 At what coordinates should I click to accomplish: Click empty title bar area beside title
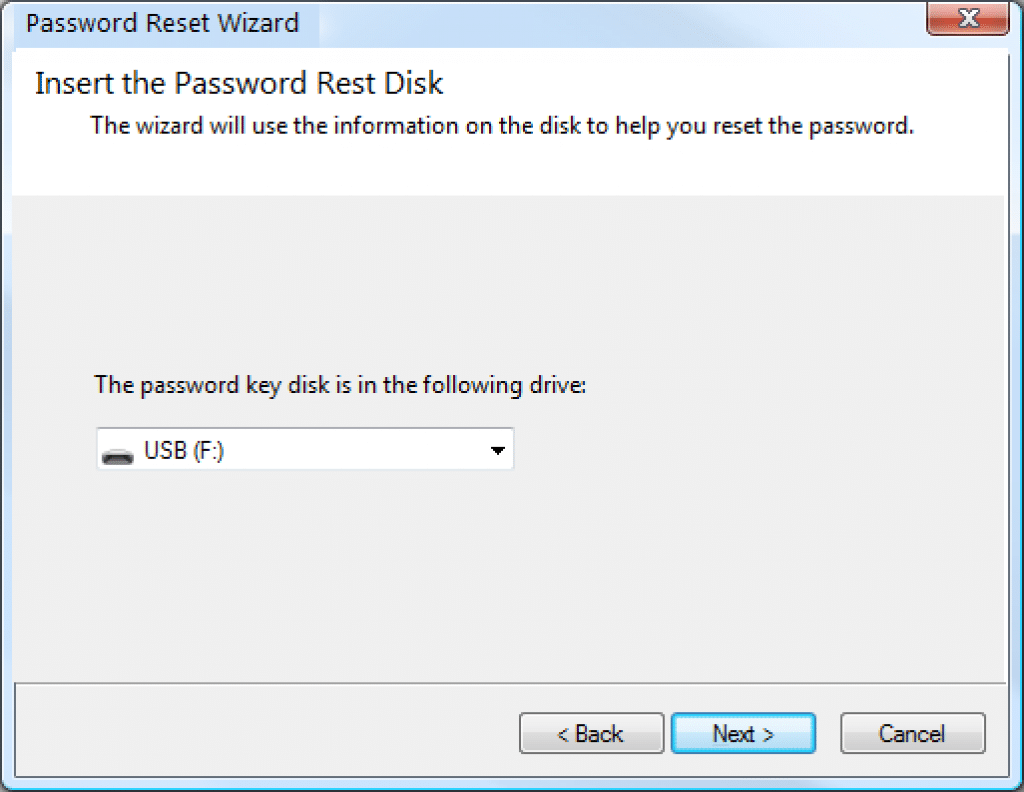click(x=600, y=22)
